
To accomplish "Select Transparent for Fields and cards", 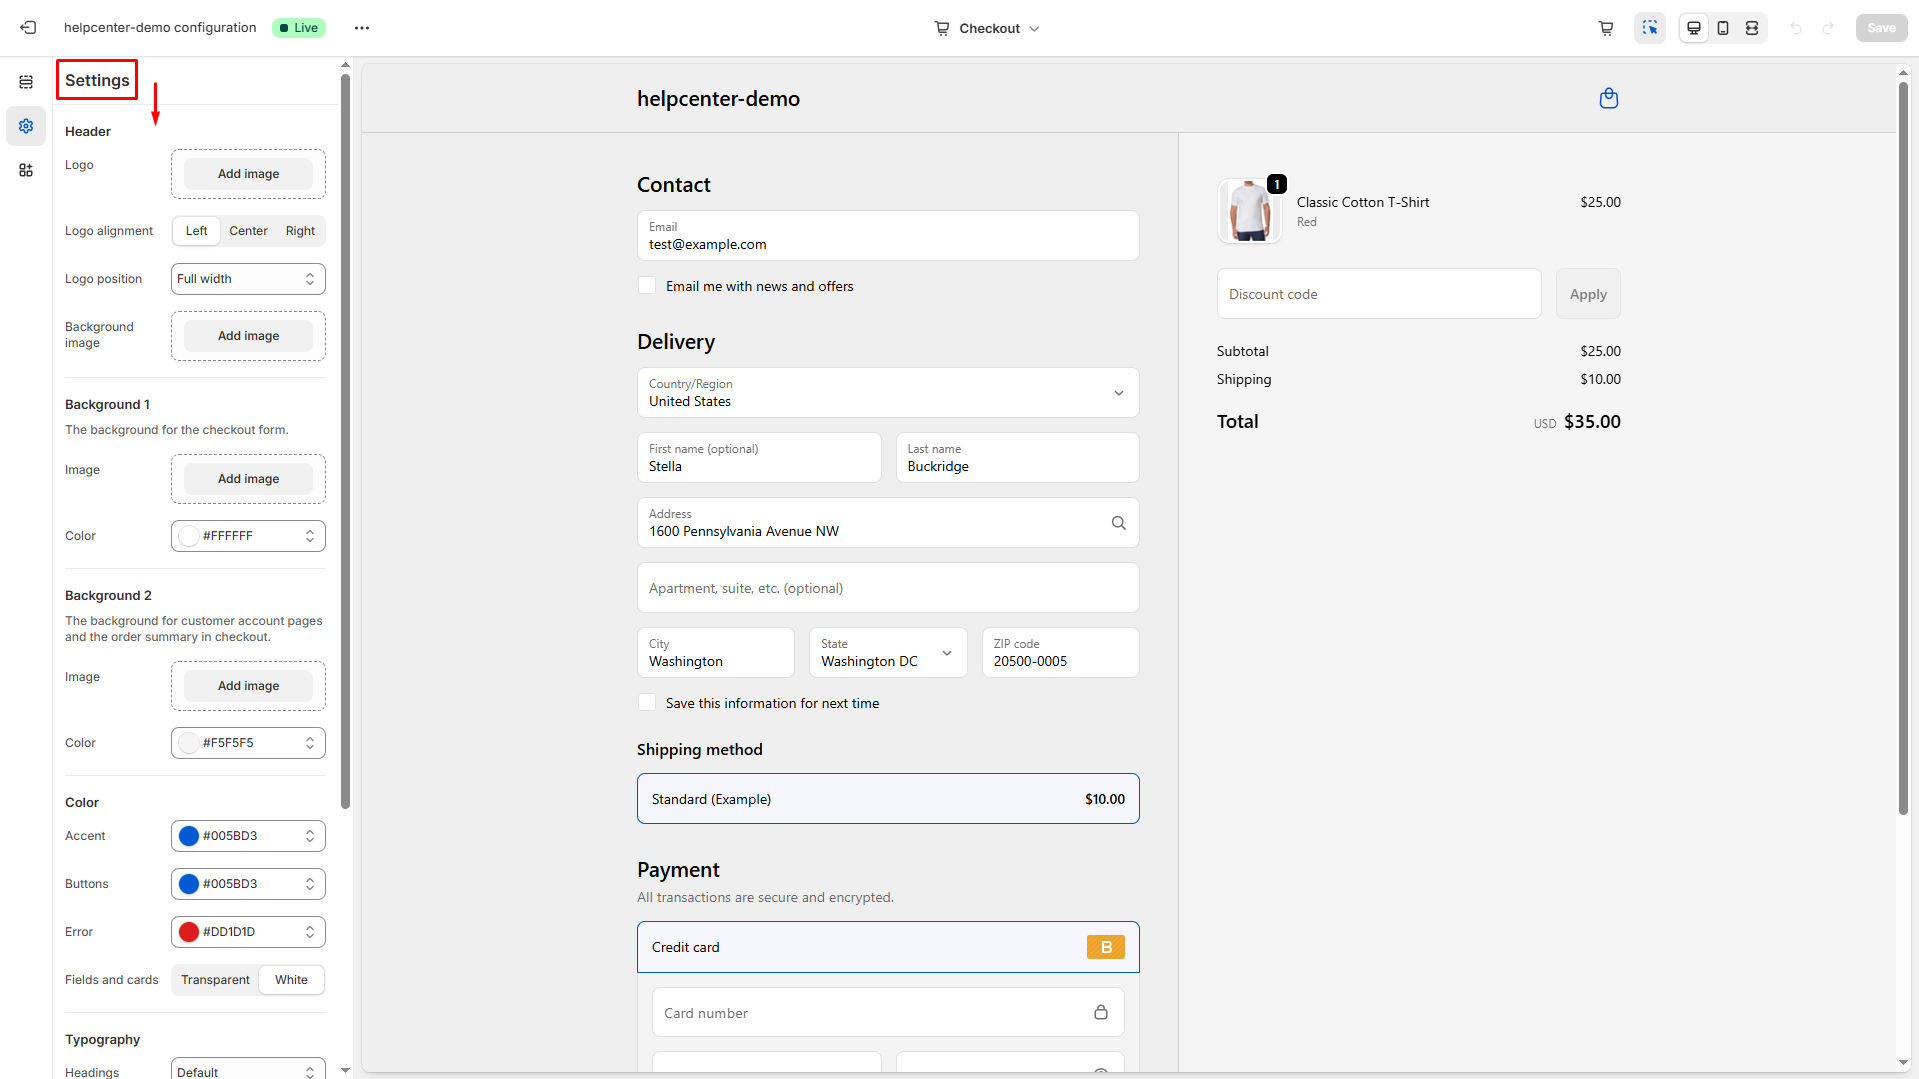I will (215, 980).
